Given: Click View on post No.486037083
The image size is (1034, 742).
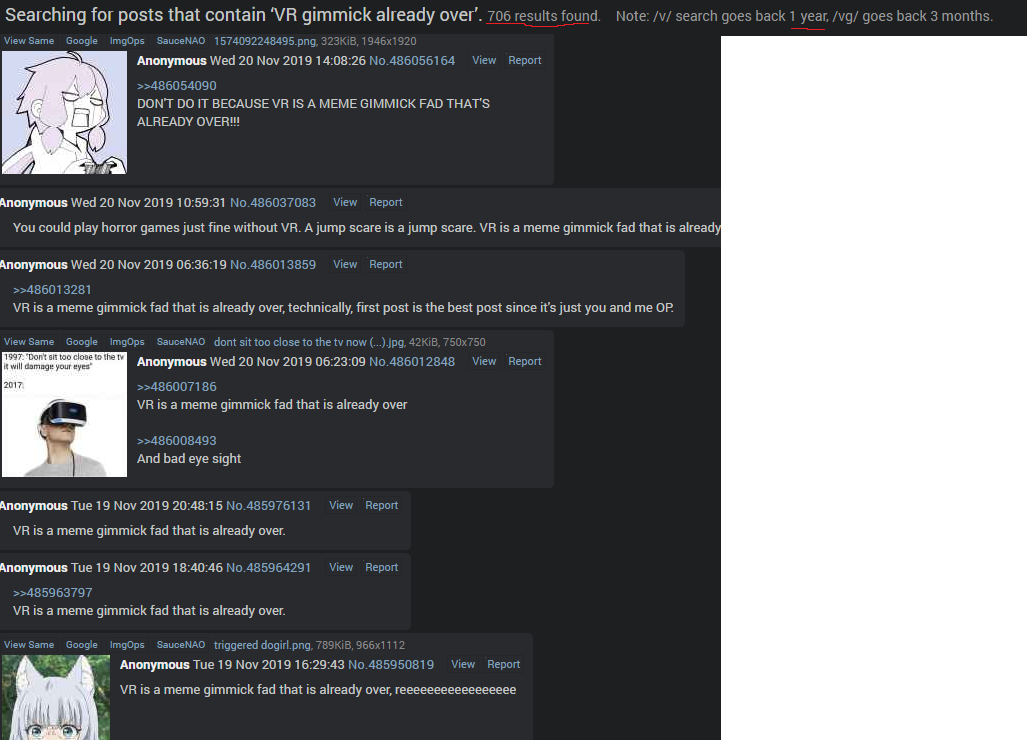Looking at the screenshot, I should 345,202.
